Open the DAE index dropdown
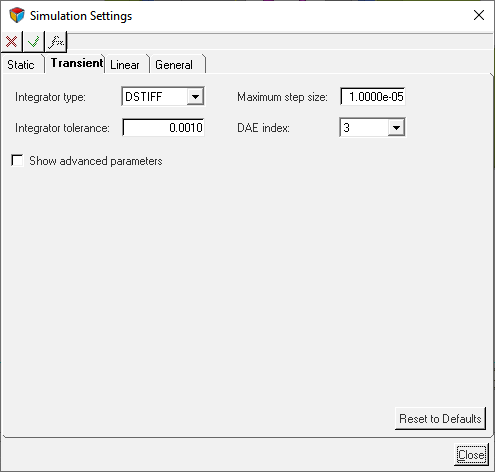 coord(396,127)
